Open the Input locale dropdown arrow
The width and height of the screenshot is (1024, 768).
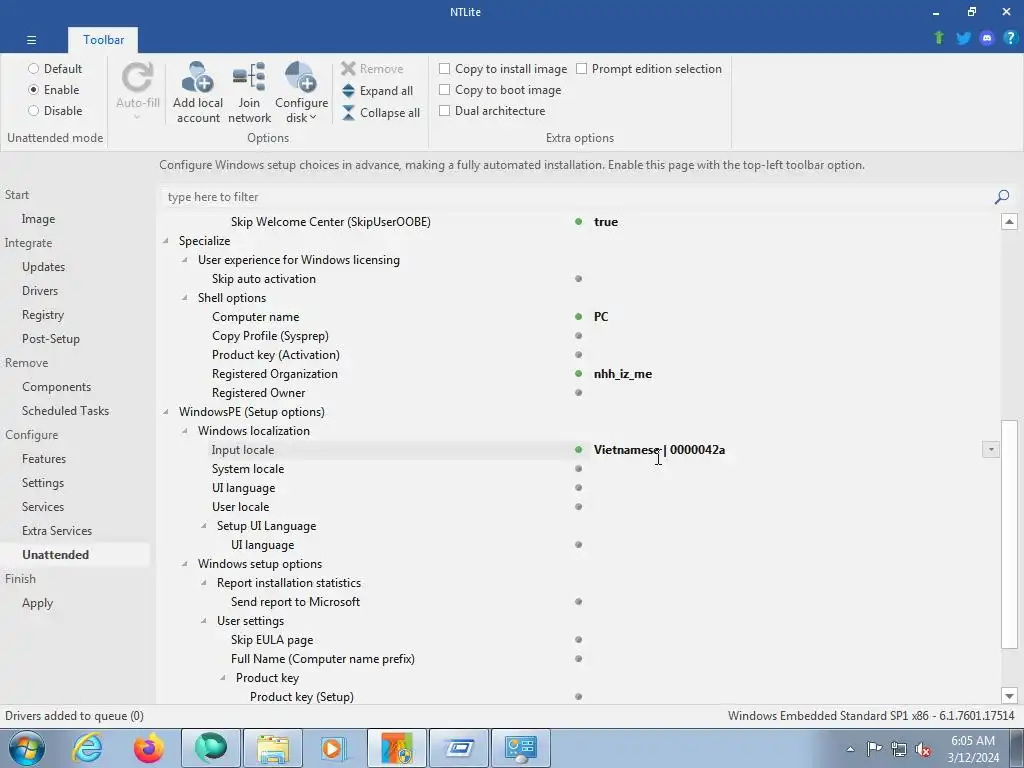pyautogui.click(x=991, y=449)
